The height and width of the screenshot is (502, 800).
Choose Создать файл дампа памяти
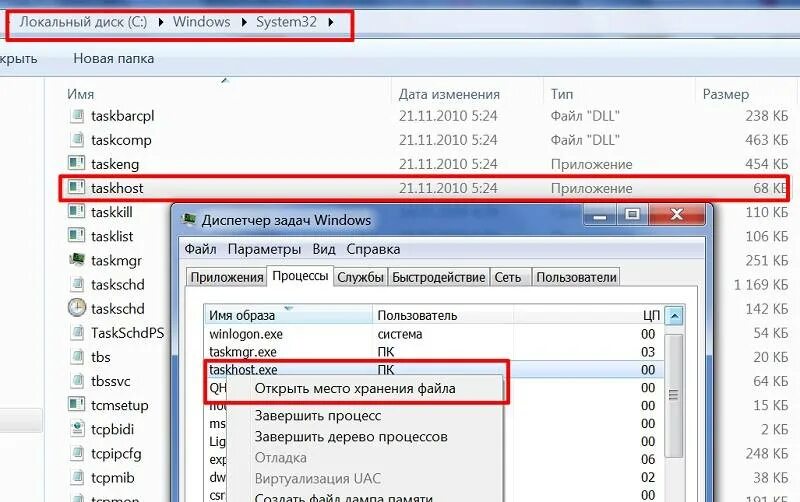point(343,497)
